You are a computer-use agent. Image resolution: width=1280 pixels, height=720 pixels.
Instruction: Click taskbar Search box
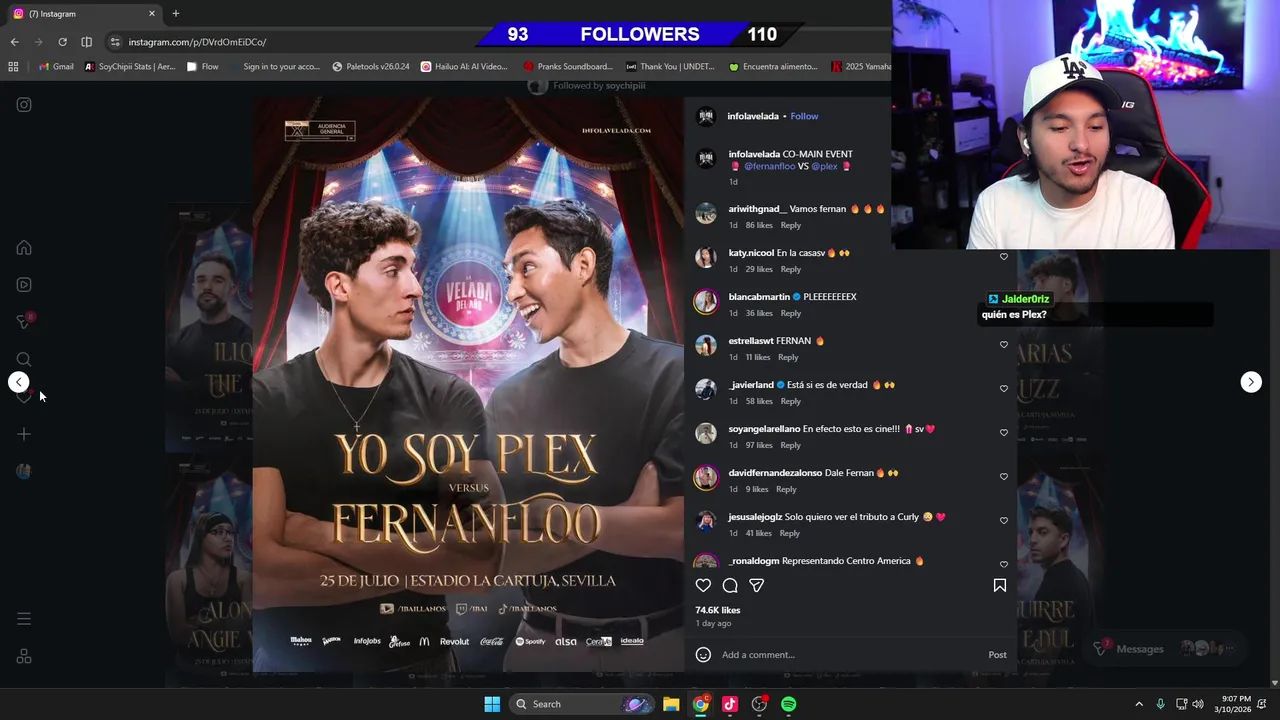click(583, 704)
